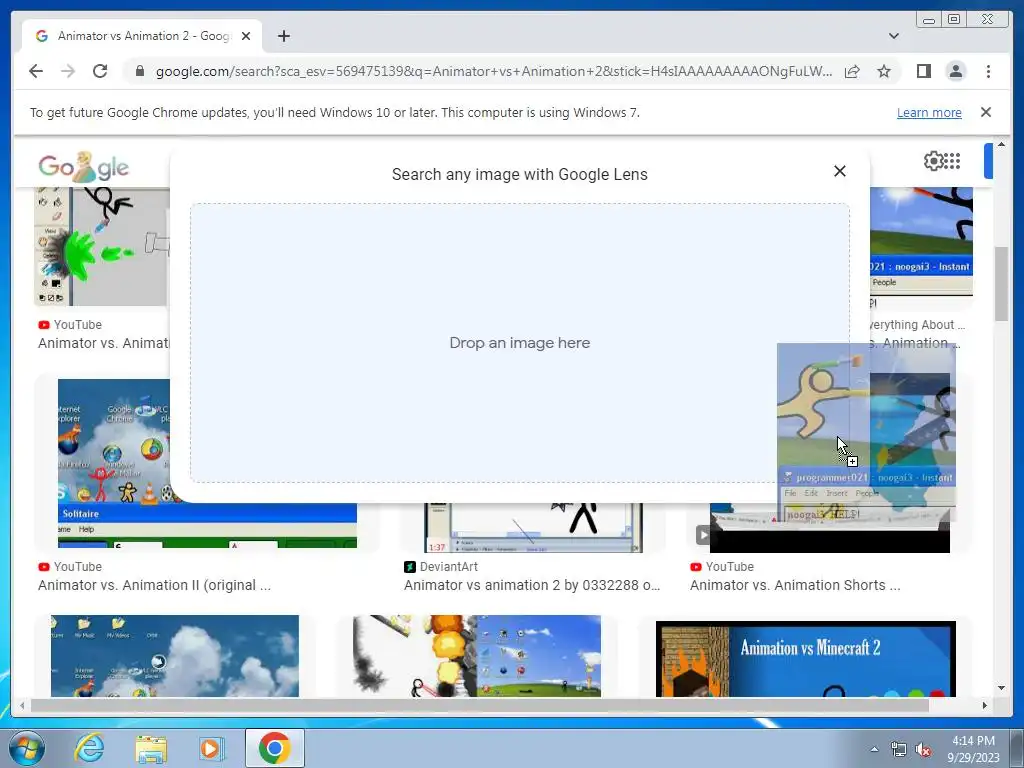Click the horizontal scrollbar thumb
Viewport: 1024px width, 768px height.
pyautogui.click(x=479, y=705)
